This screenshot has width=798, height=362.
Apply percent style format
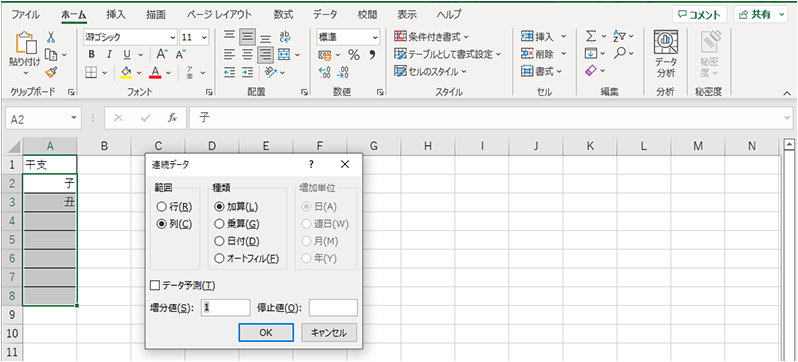[x=354, y=54]
